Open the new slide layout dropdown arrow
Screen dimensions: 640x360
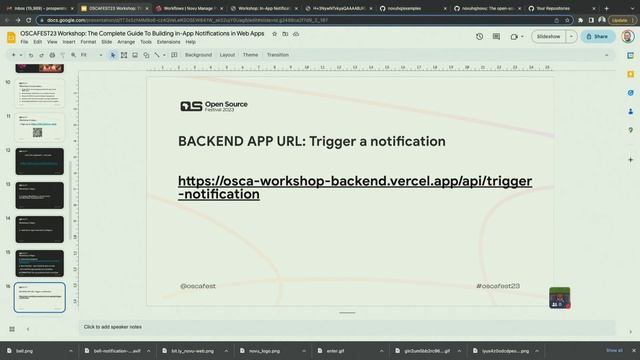(x=21, y=55)
